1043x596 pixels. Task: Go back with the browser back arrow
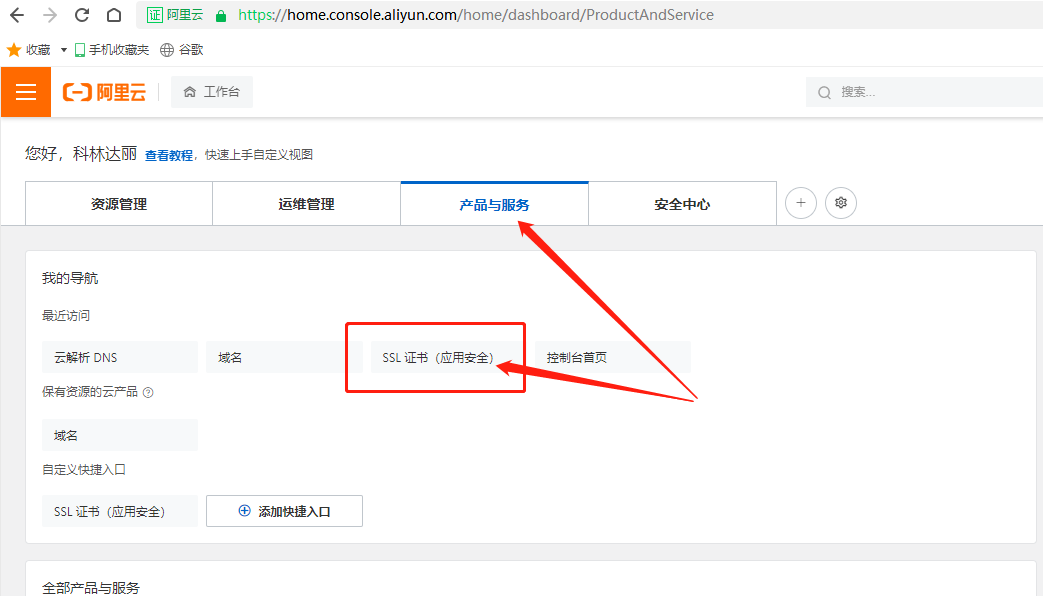click(x=17, y=15)
